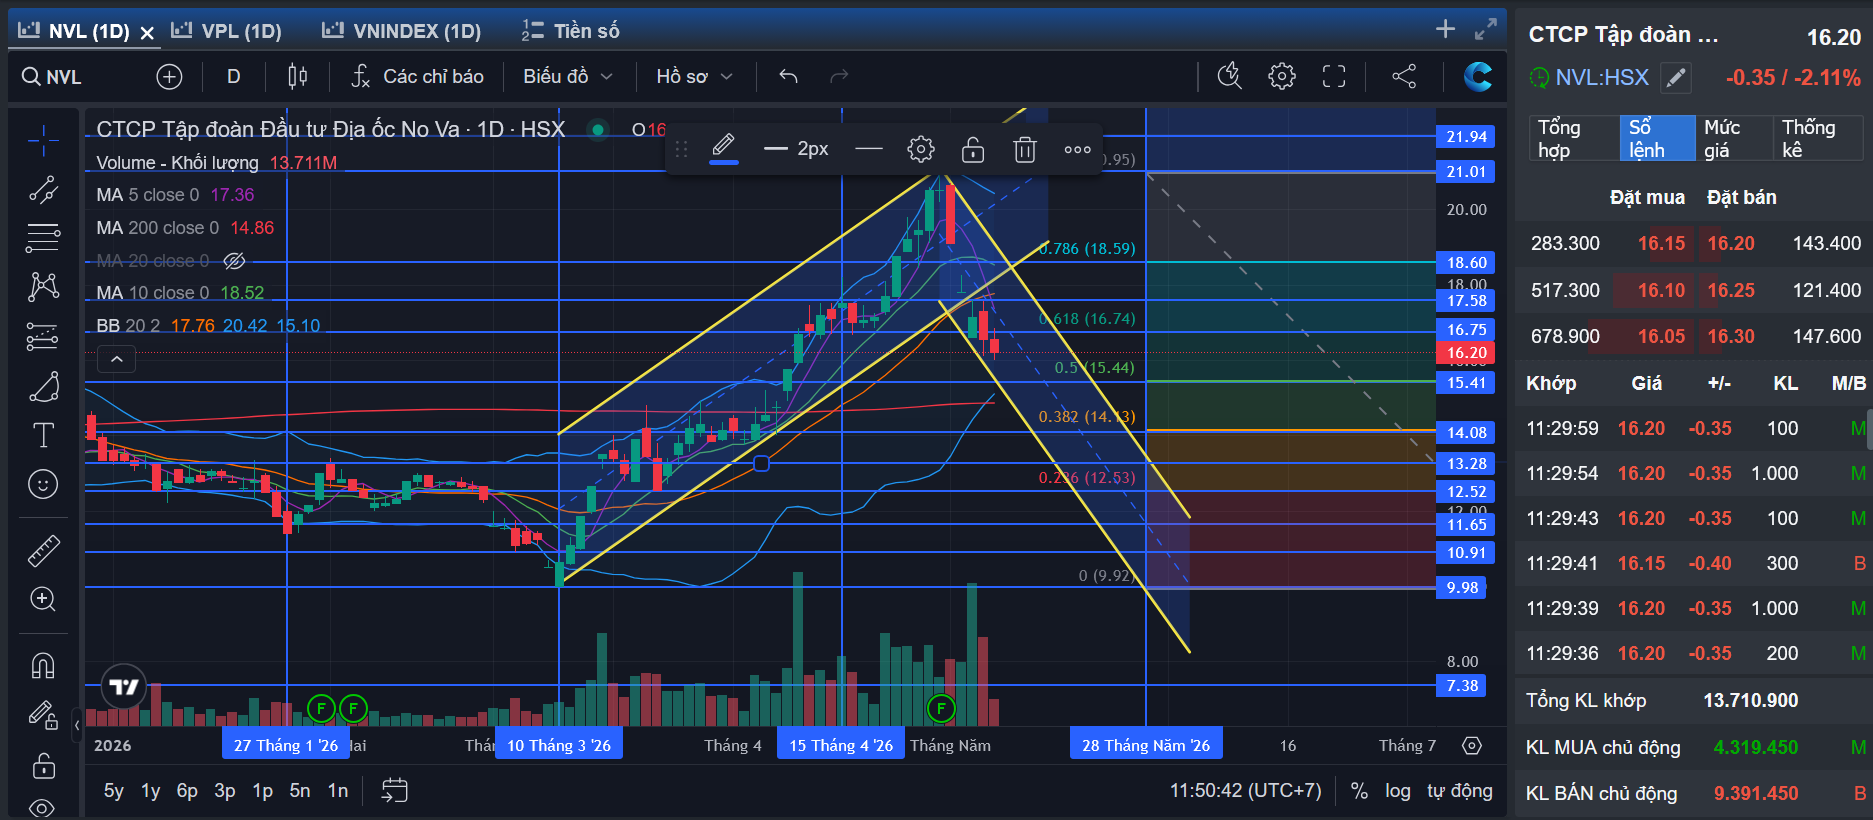Toggle auto scale 'tự động'
Screen dimensions: 1873x820
click(1460, 791)
